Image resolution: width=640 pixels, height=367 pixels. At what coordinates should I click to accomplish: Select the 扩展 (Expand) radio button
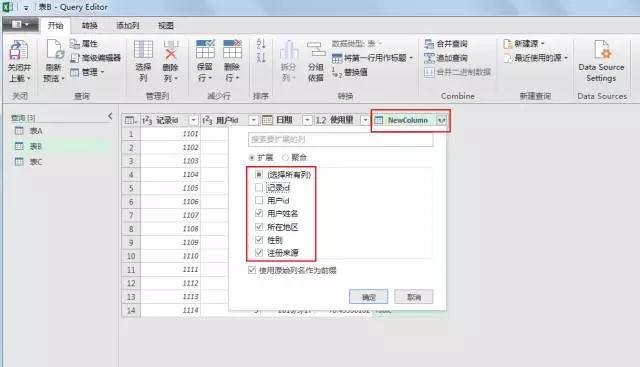(252, 158)
